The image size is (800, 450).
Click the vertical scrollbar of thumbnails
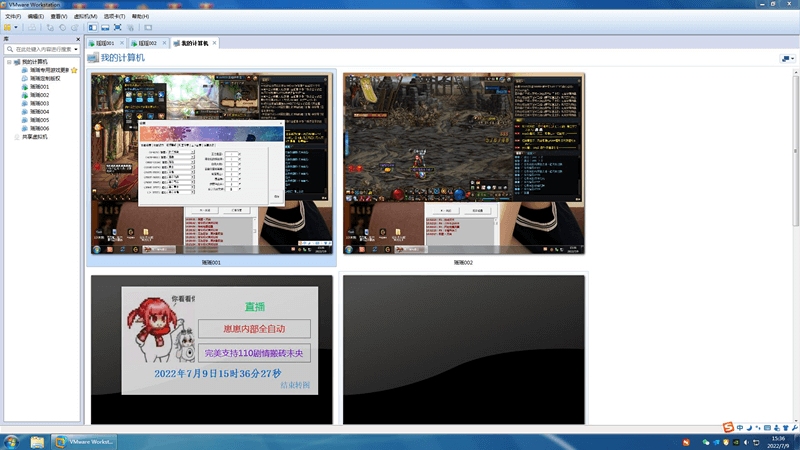point(795,151)
